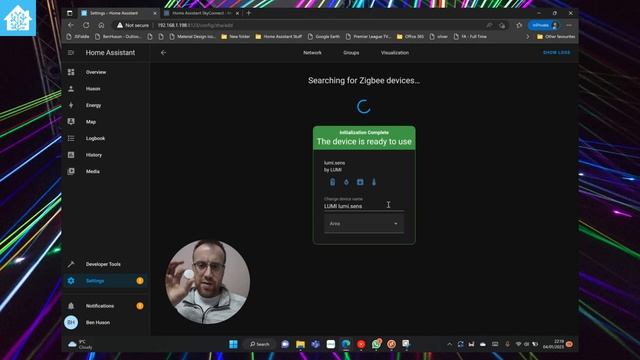Switch to the Network tab
This screenshot has height=360, width=640.
[312, 53]
